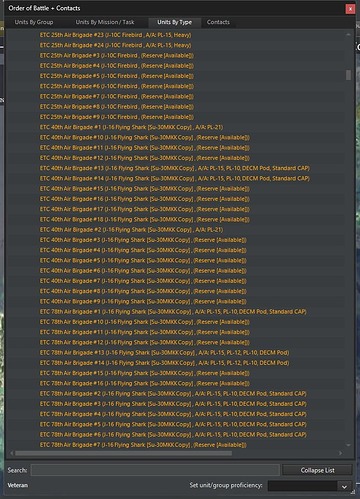Select ETC 78th Air Brigade #7 entry

(x=143, y=445)
